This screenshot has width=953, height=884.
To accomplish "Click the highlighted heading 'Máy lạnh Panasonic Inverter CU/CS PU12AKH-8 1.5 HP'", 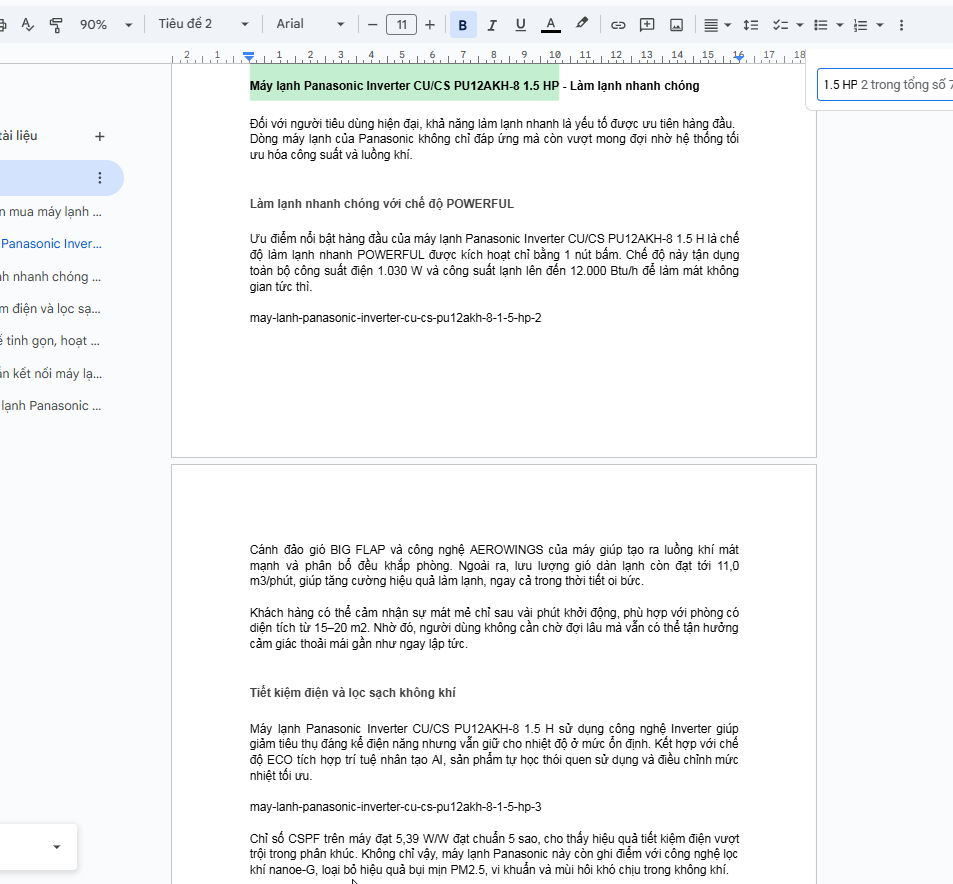I will [x=404, y=86].
